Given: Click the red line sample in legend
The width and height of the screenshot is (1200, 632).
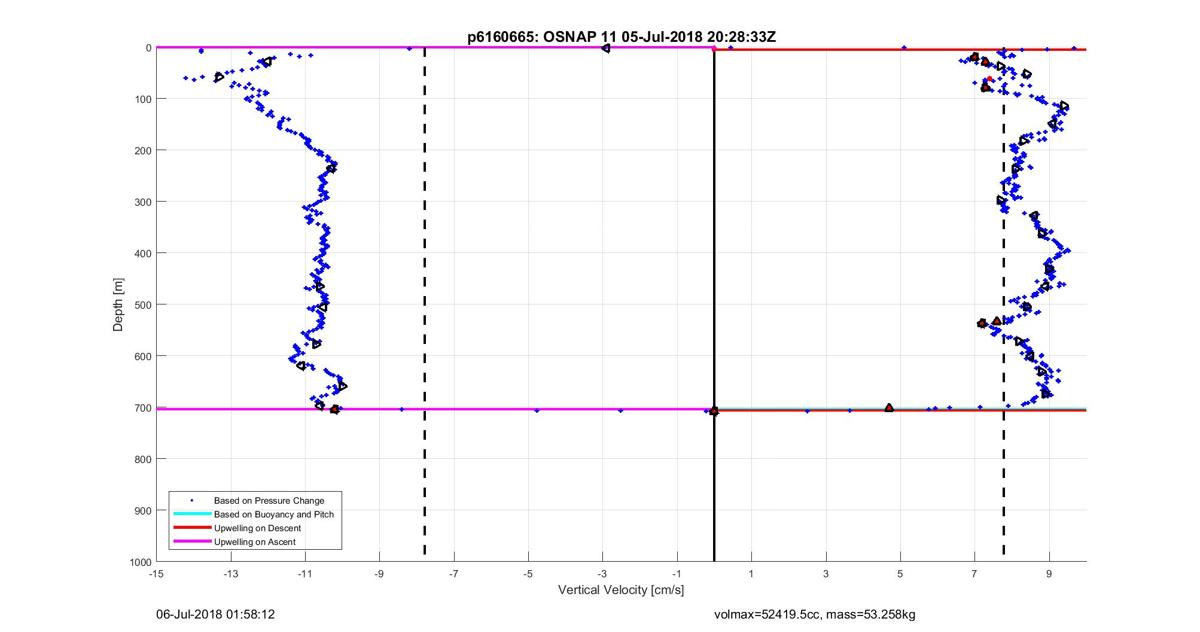Looking at the screenshot, I should 190,527.
